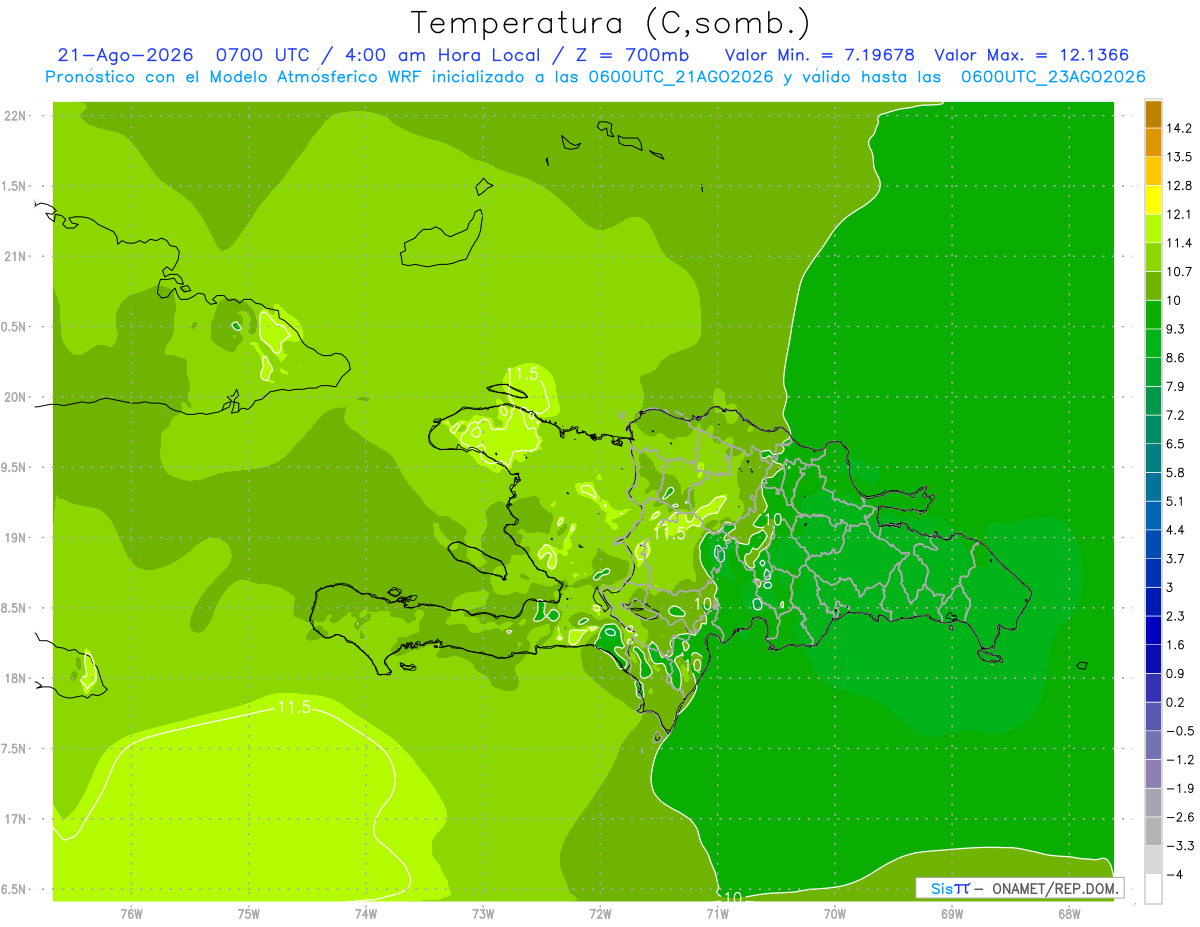Click the '20N' latitude axis label
Image resolution: width=1200 pixels, height=927 pixels.
click(x=16, y=397)
